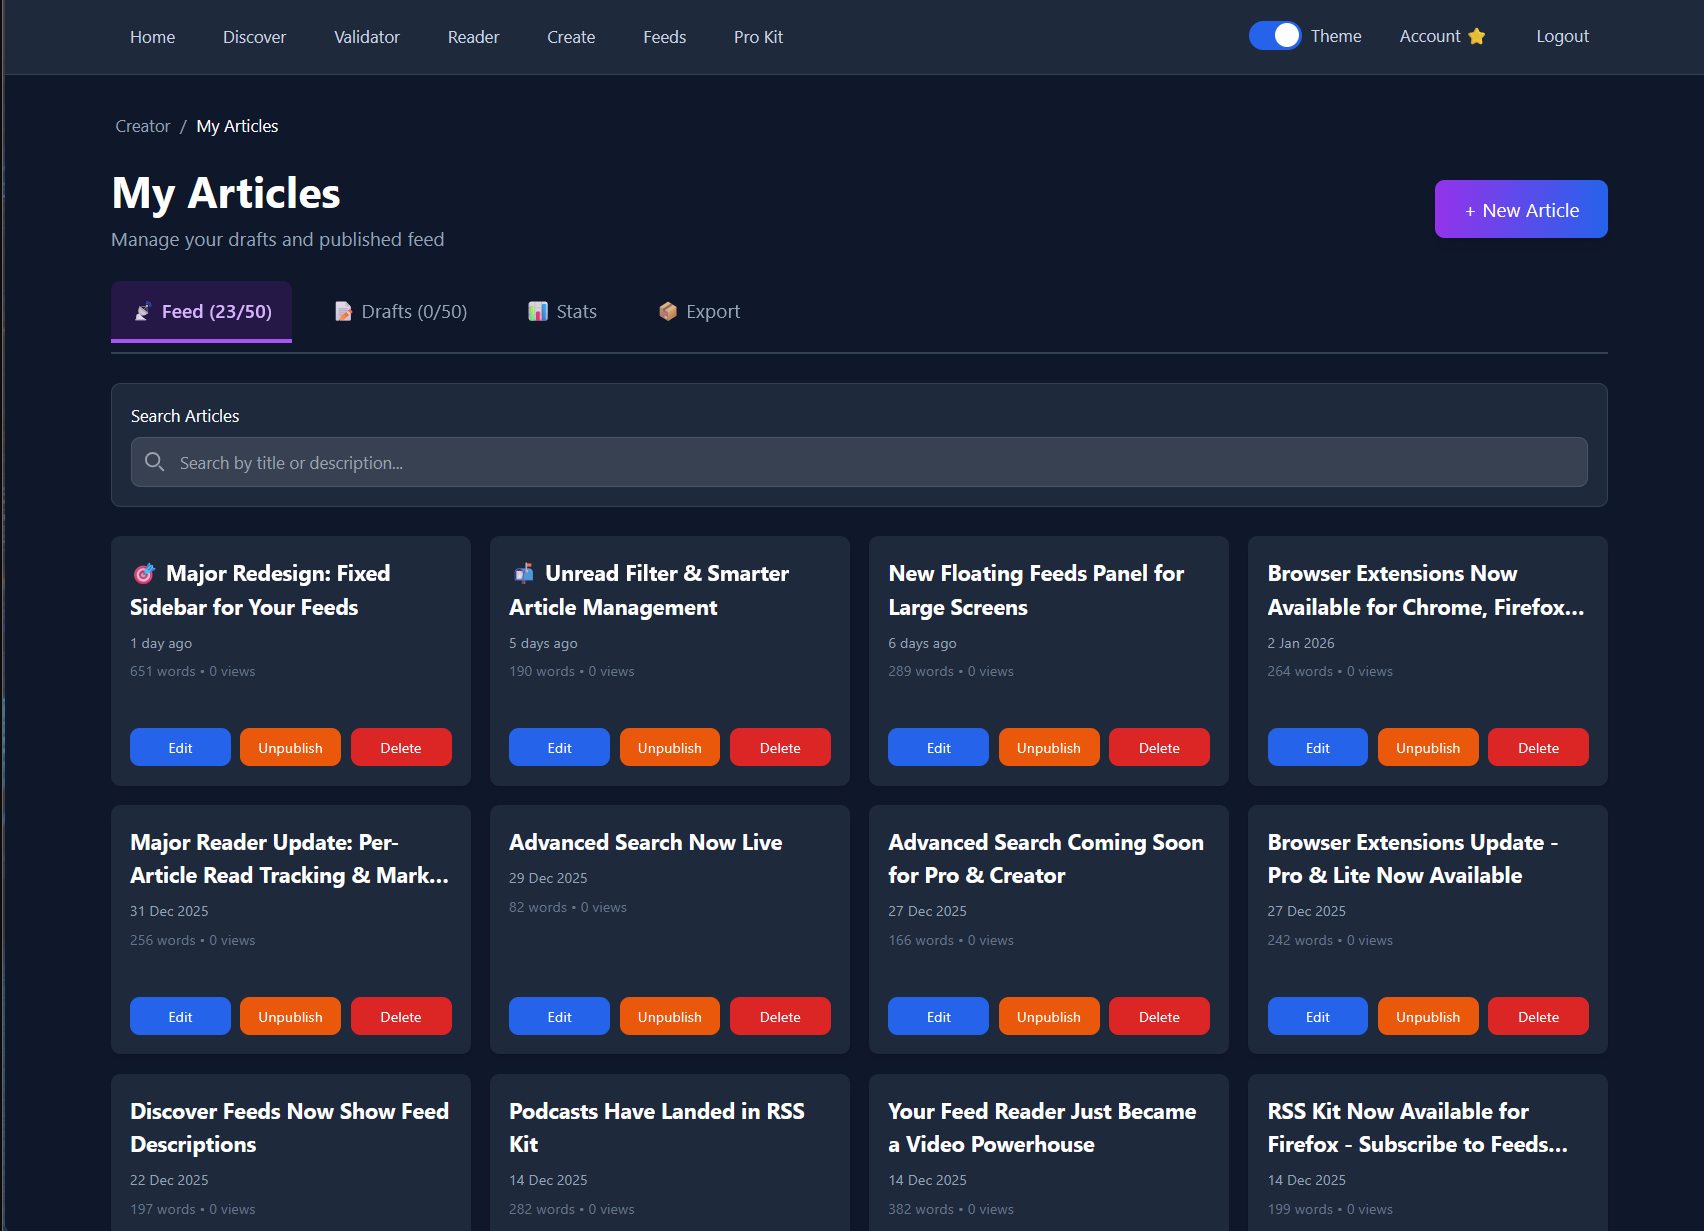Click the star icon next to Account
Image resolution: width=1704 pixels, height=1231 pixels.
click(x=1477, y=36)
